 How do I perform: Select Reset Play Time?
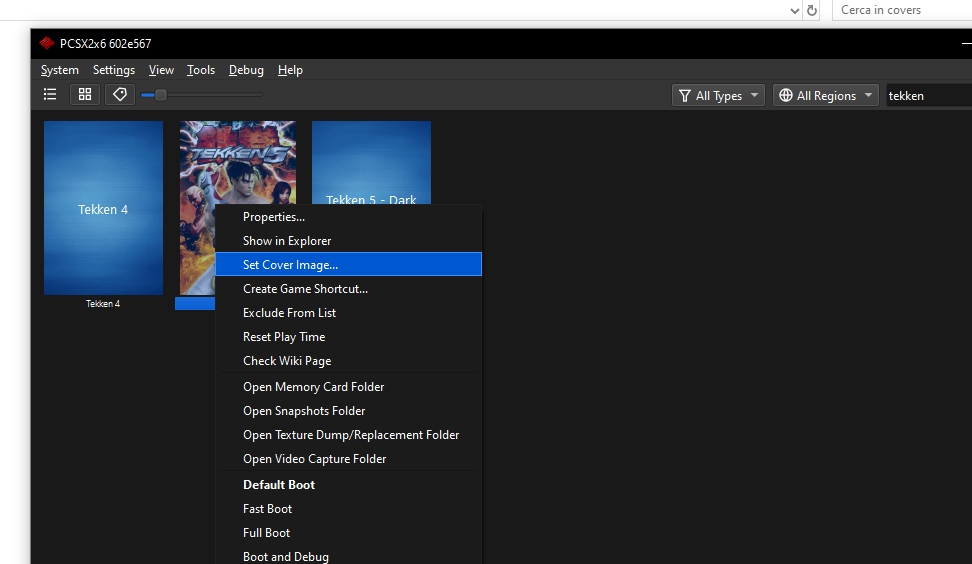(x=348, y=337)
